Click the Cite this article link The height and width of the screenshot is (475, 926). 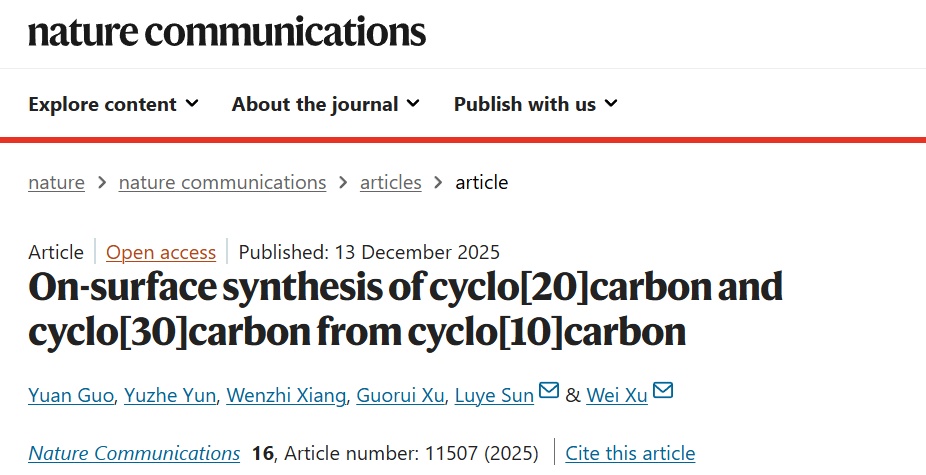[x=630, y=453]
